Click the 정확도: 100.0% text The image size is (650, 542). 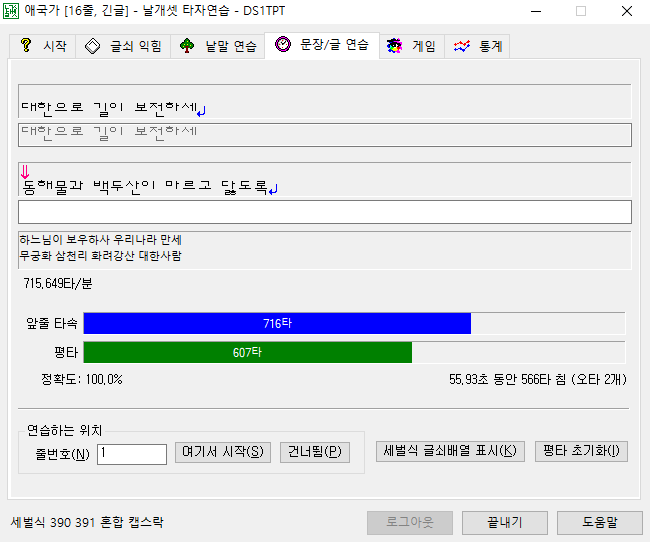coord(82,379)
